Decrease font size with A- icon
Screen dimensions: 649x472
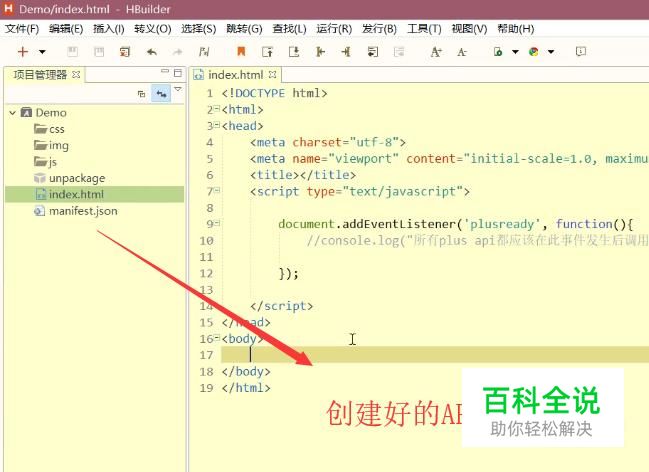[462, 52]
